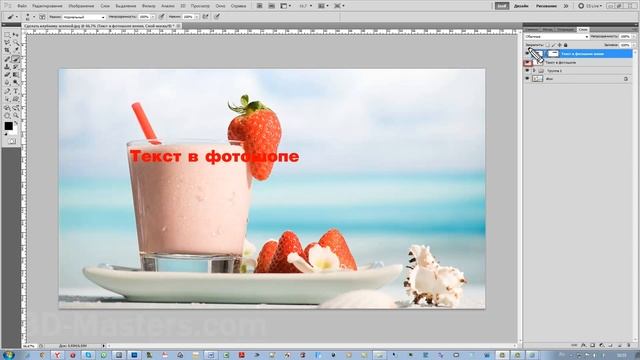The height and width of the screenshot is (360, 640).
Task: Expand the Группа 1 layer group
Action: [534, 71]
